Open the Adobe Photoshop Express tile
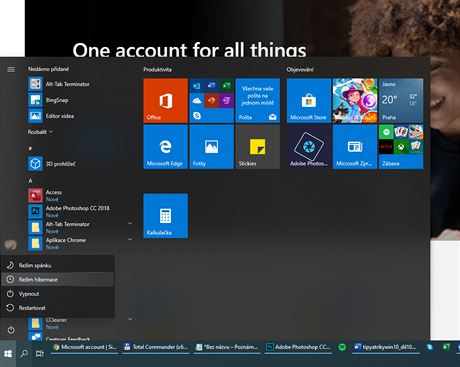The width and height of the screenshot is (460, 367). point(309,147)
